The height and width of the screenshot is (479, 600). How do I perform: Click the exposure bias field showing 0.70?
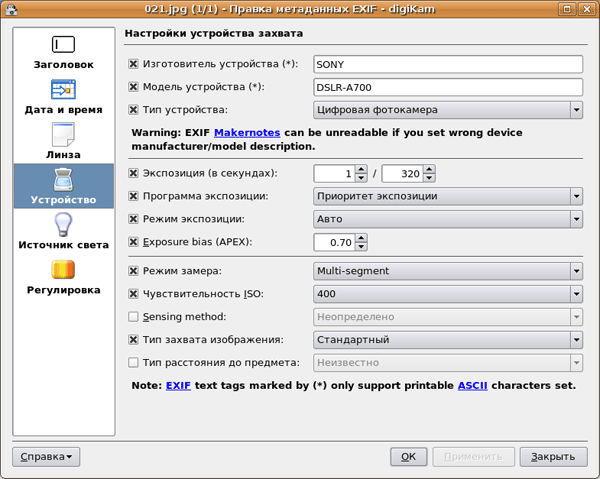[x=335, y=243]
